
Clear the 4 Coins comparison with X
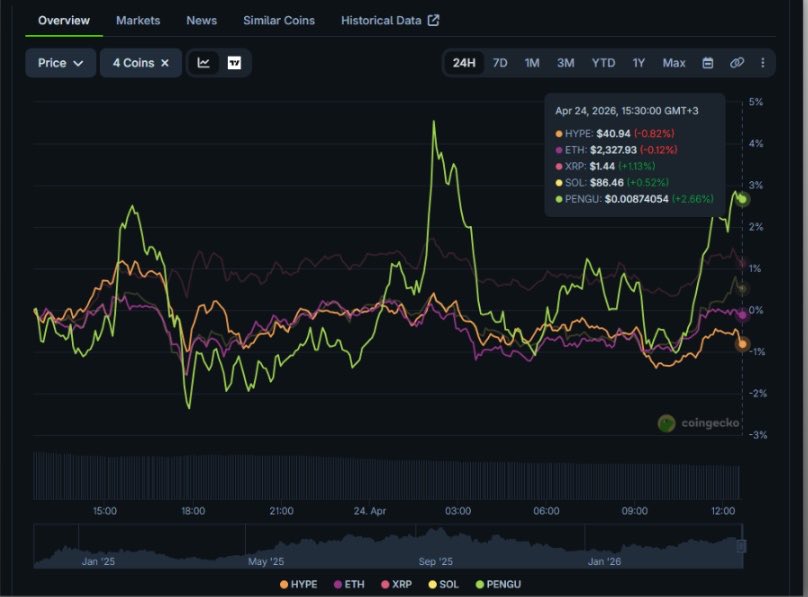coord(165,63)
